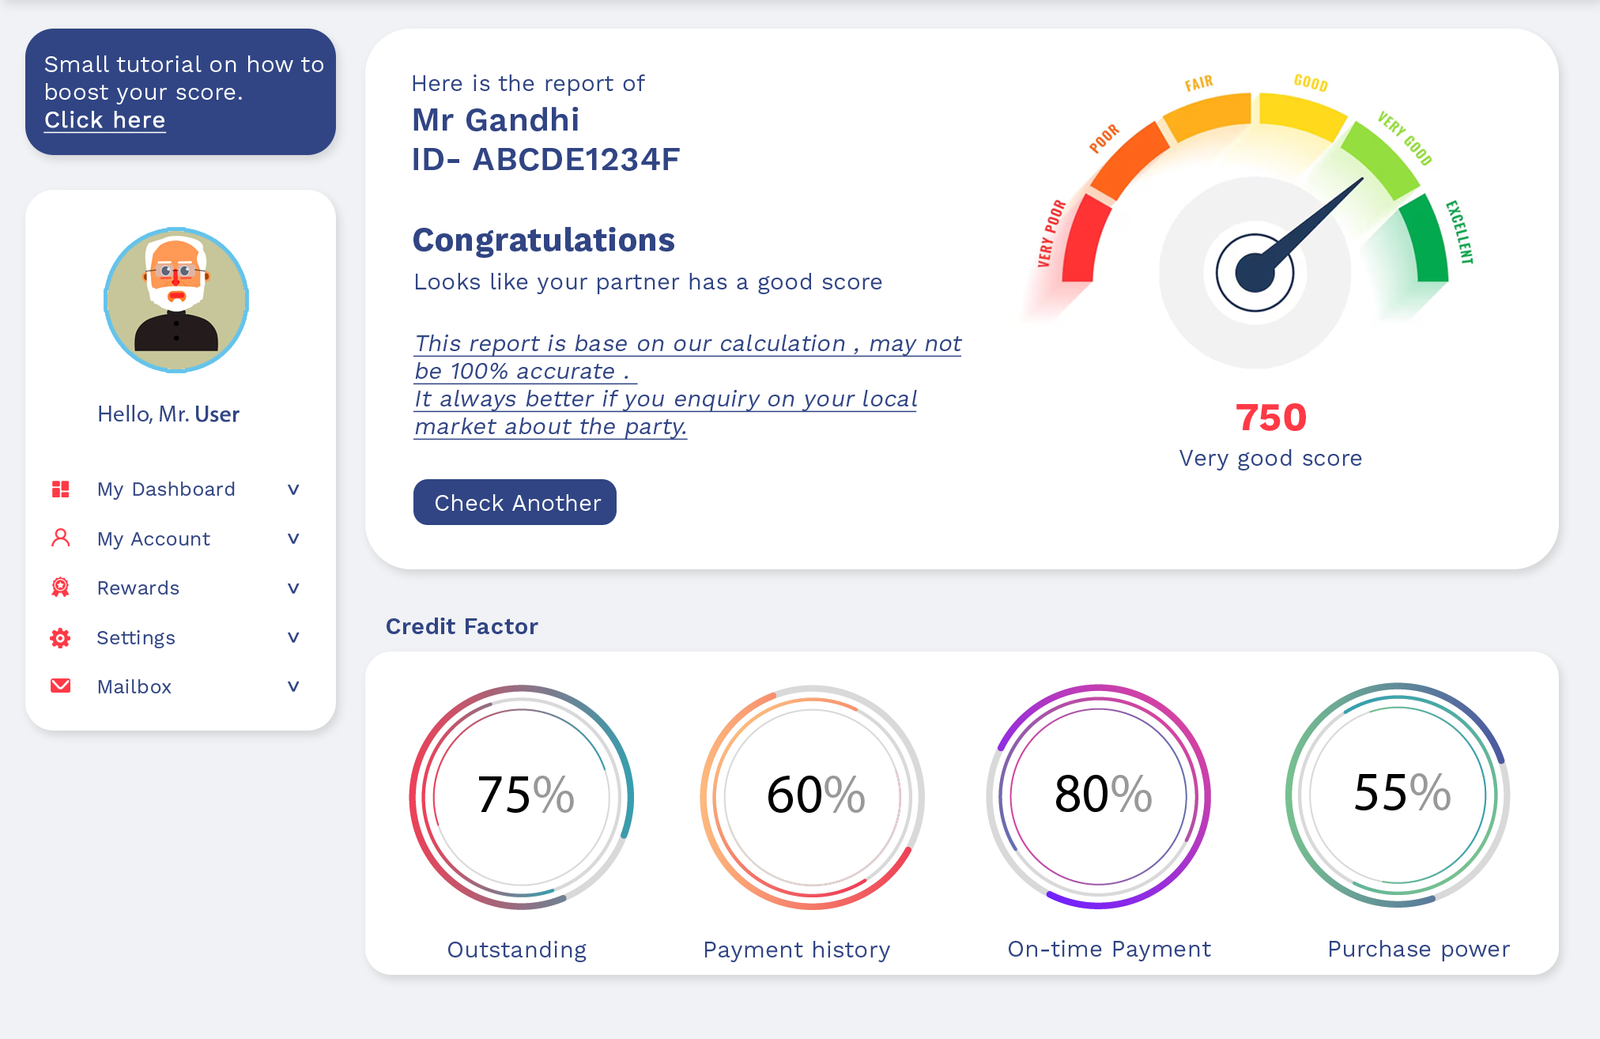
Task: Click the Rewards badge icon
Action: pyautogui.click(x=61, y=587)
